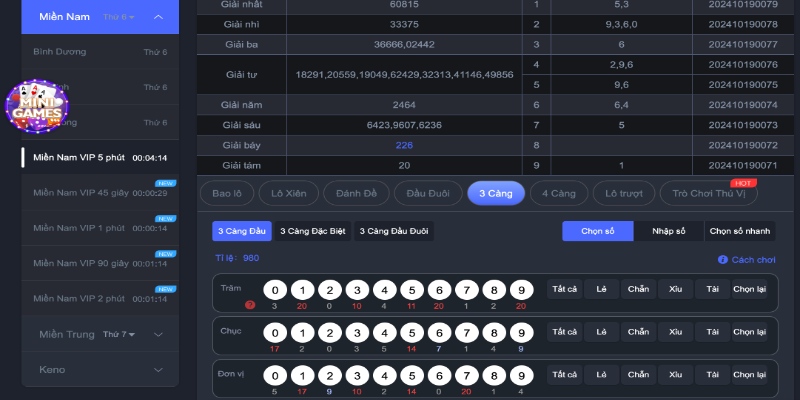The width and height of the screenshot is (800, 400).
Task: Select number ball 7 in Chục row
Action: 465,333
